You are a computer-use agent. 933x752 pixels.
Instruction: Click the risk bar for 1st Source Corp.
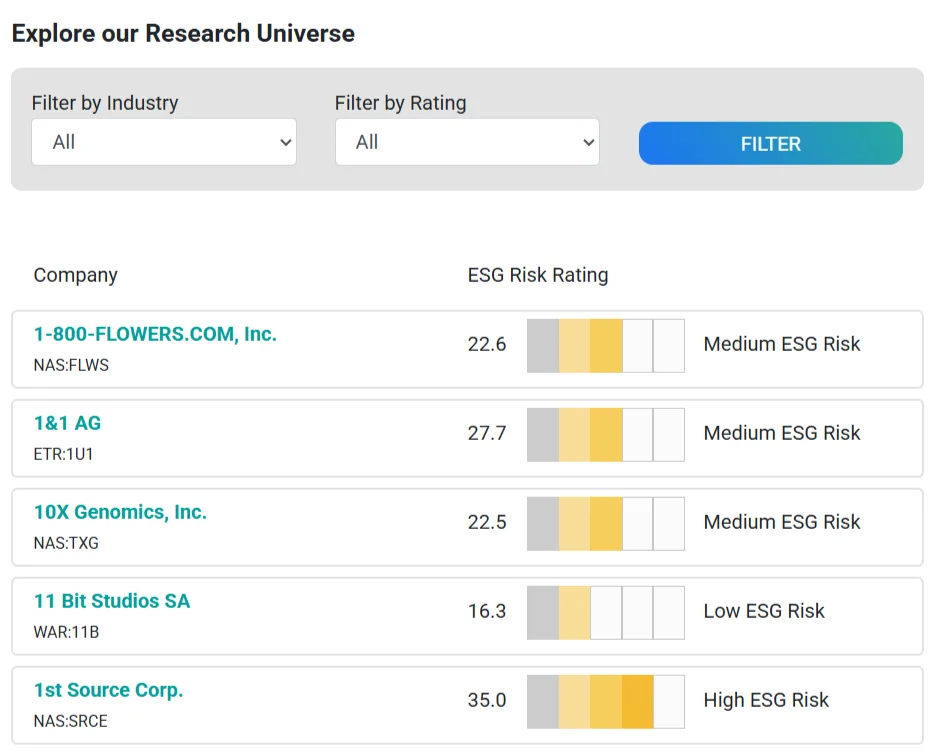(x=606, y=701)
